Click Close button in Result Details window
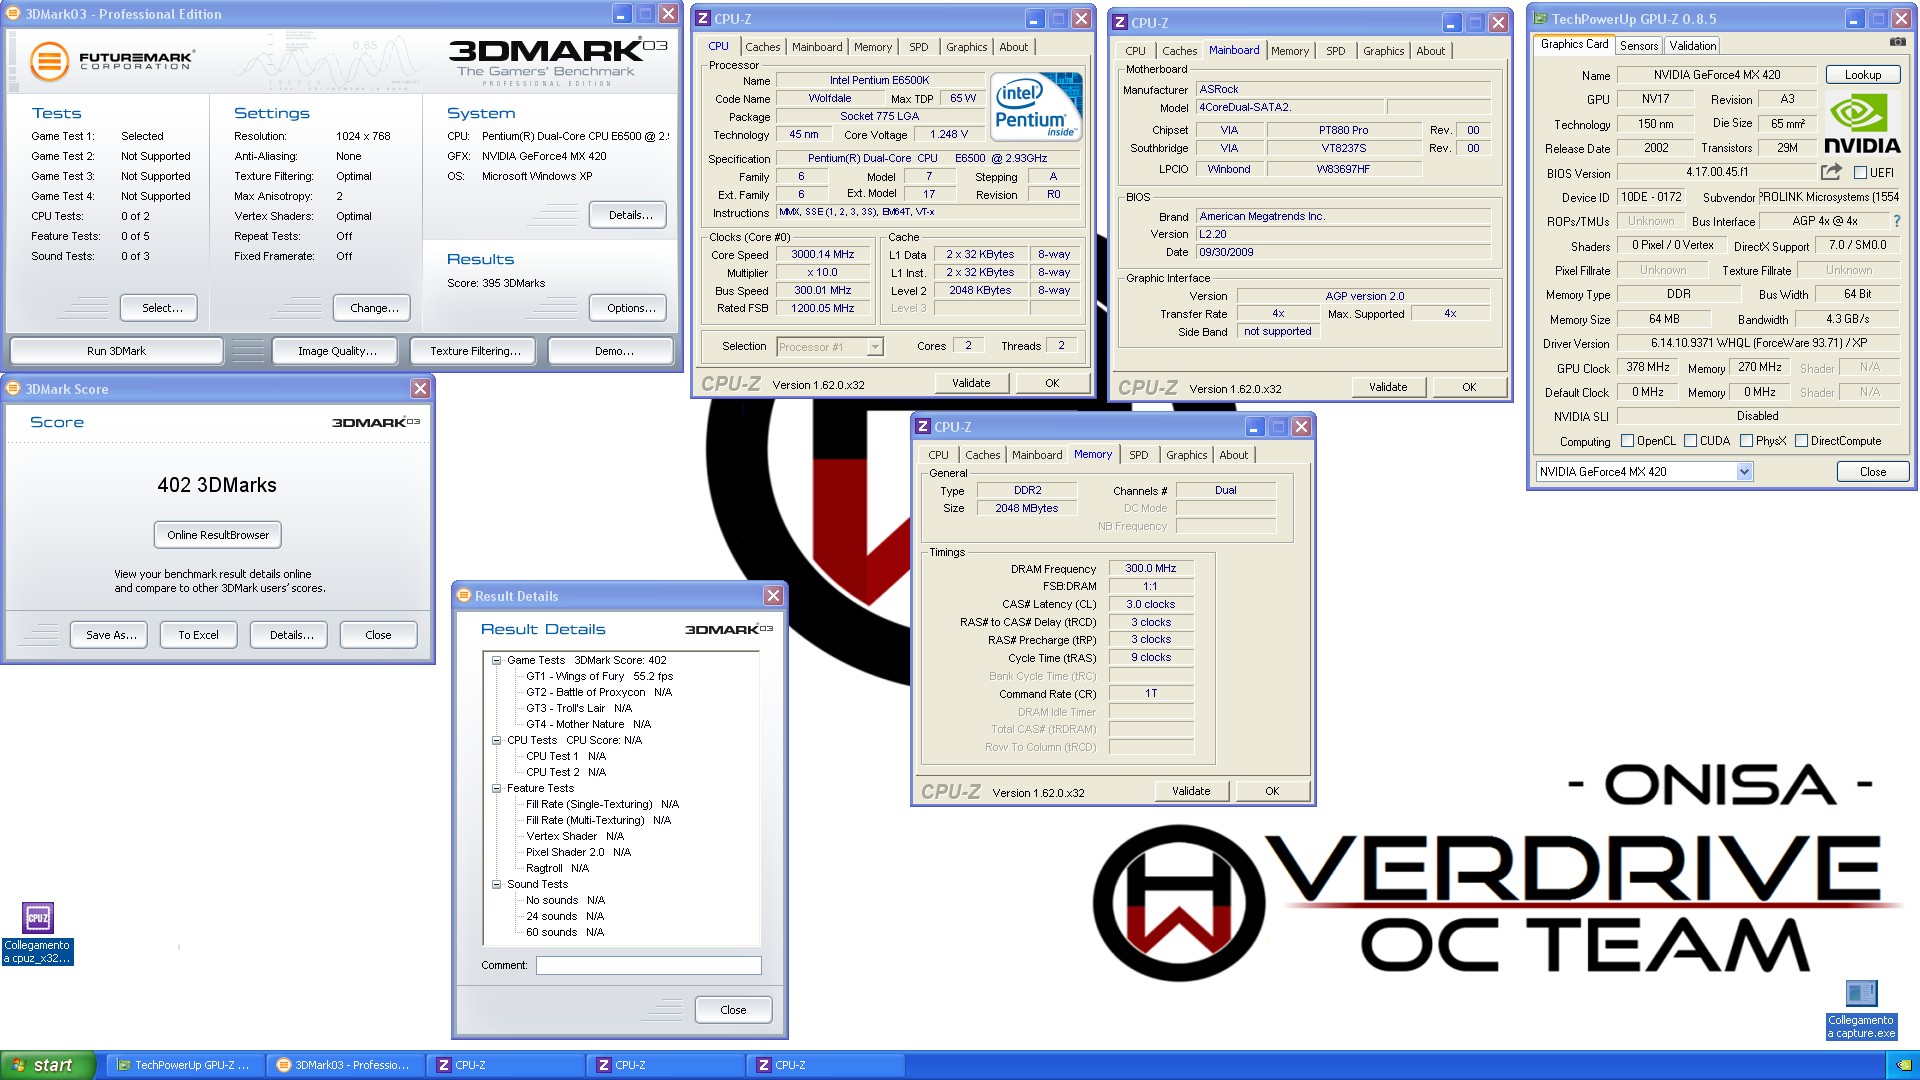This screenshot has height=1080, width=1920. pyautogui.click(x=733, y=1010)
